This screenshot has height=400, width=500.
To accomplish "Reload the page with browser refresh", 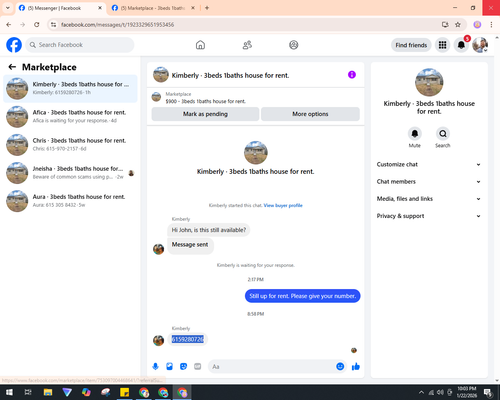I will point(37,25).
